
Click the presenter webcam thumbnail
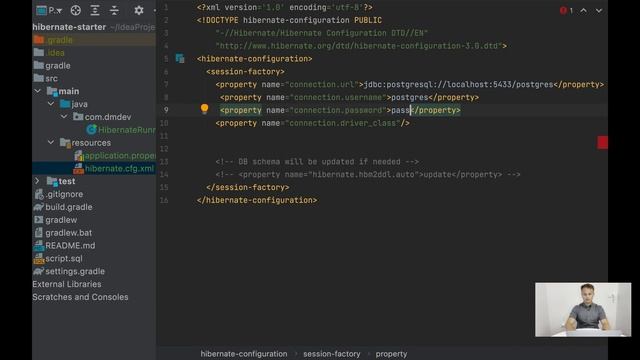point(583,310)
